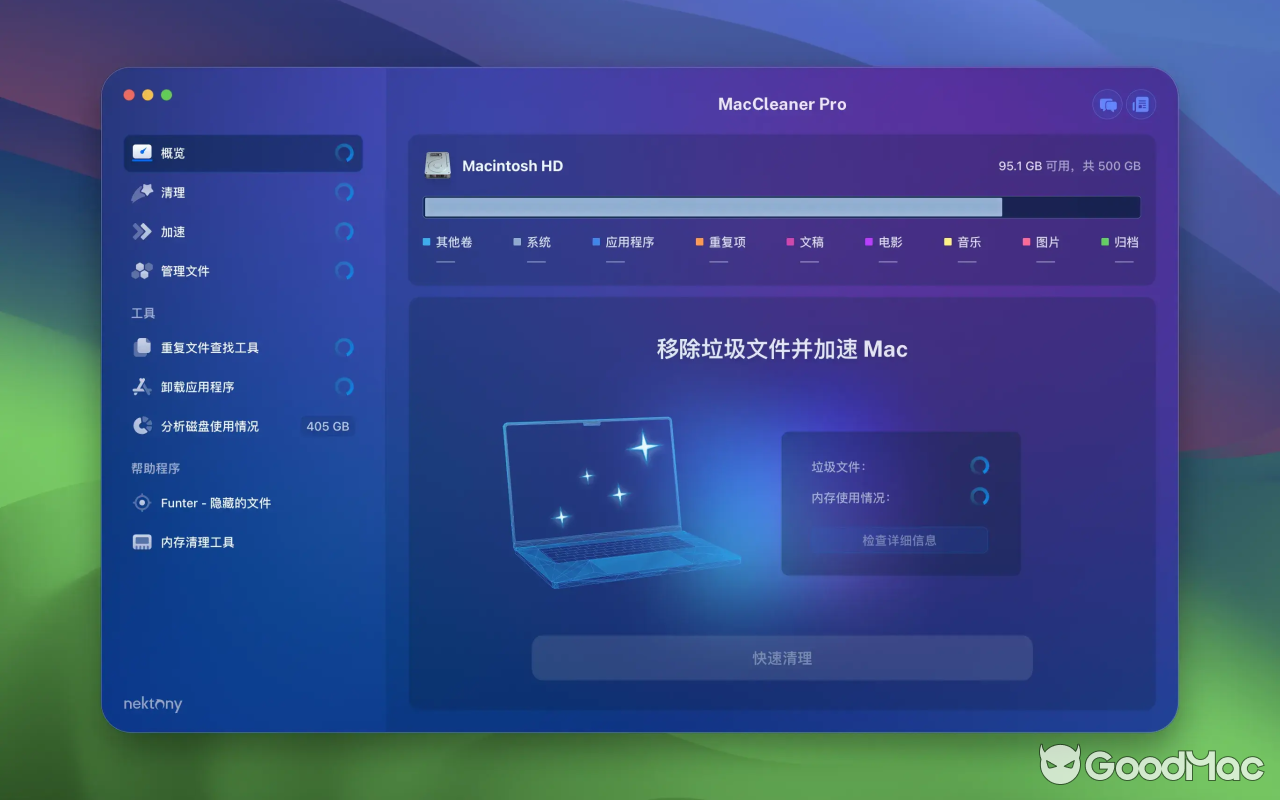Open the 内存清理工具 memory cleaner
The width and height of the screenshot is (1280, 800).
coord(194,542)
